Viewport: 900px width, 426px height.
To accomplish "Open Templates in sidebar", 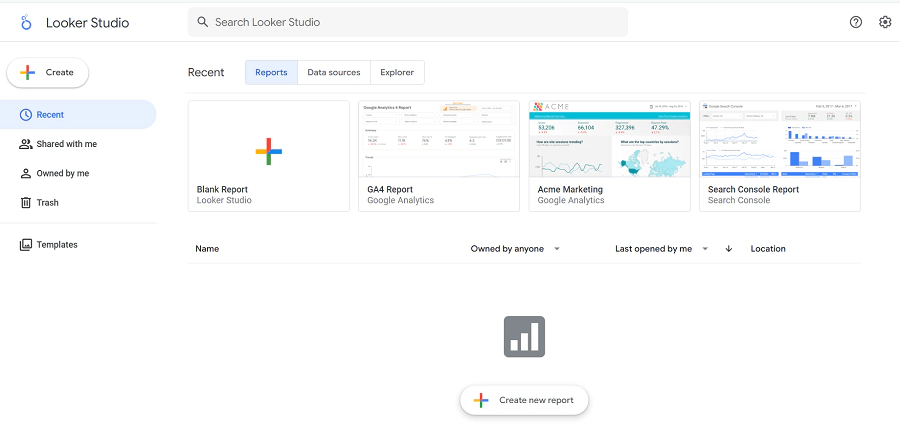I will click(78, 245).
